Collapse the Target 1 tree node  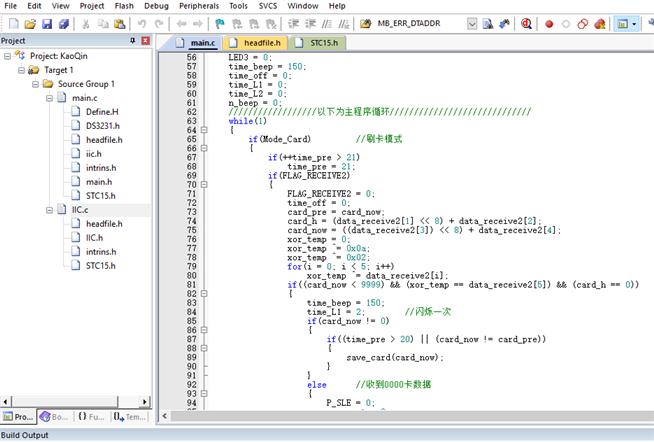tap(21, 70)
